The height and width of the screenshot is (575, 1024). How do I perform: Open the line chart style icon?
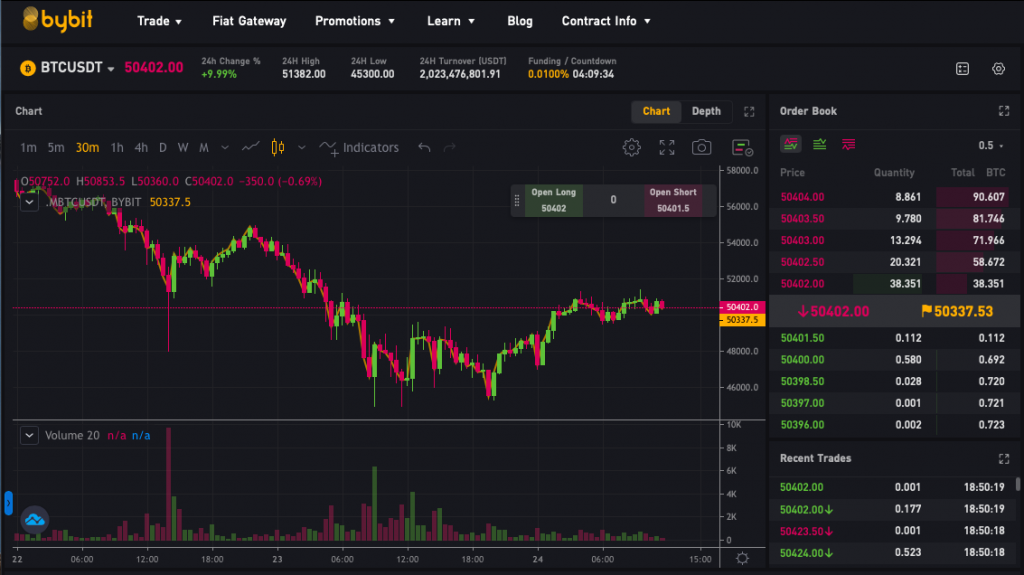click(x=251, y=147)
